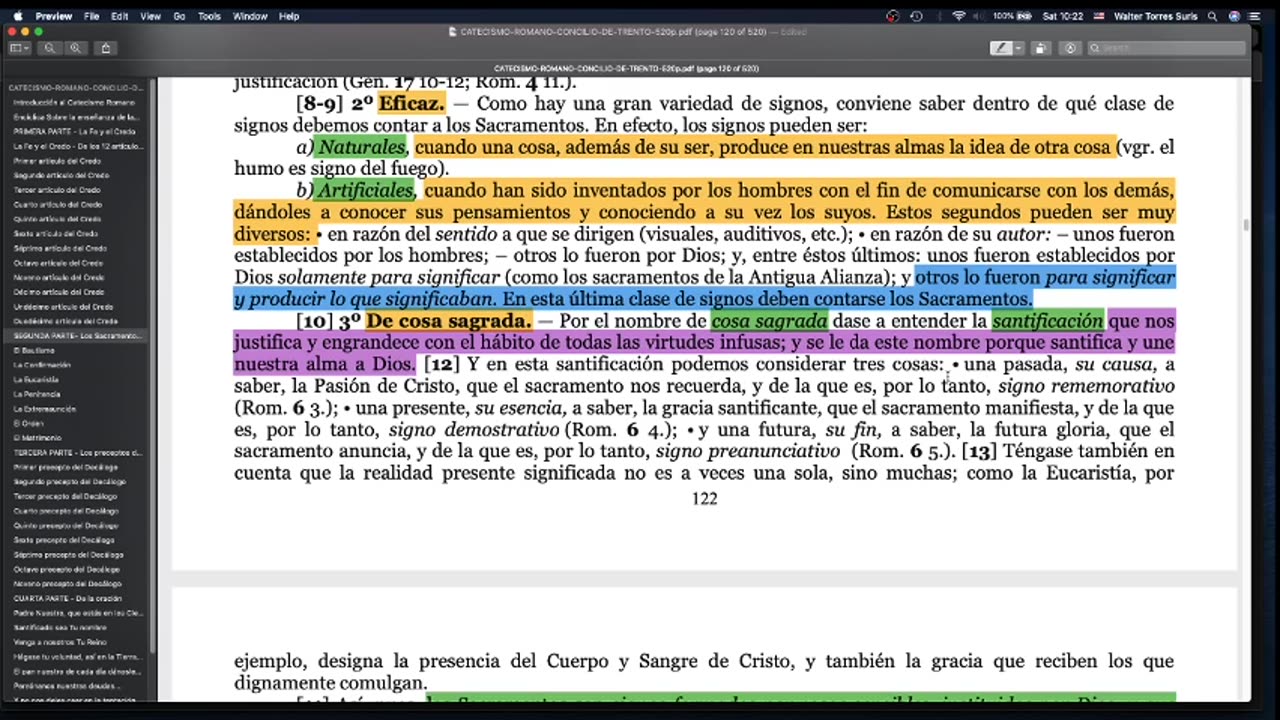
Task: Click the Spotlight search icon
Action: pos(1213,16)
